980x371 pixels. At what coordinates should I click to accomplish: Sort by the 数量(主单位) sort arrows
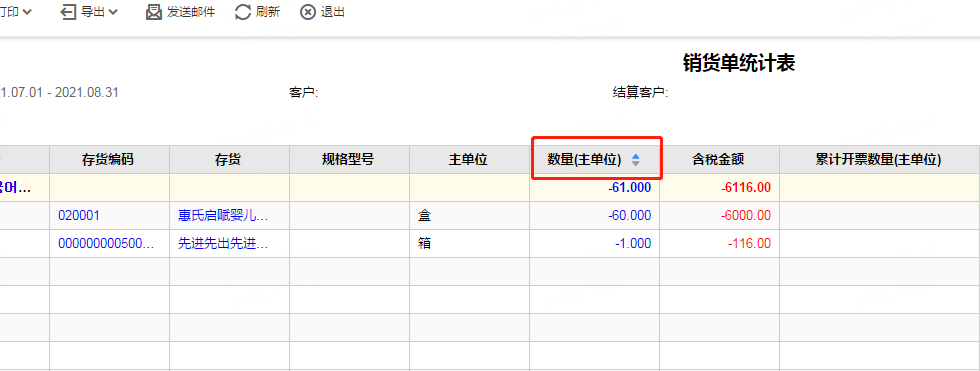636,160
